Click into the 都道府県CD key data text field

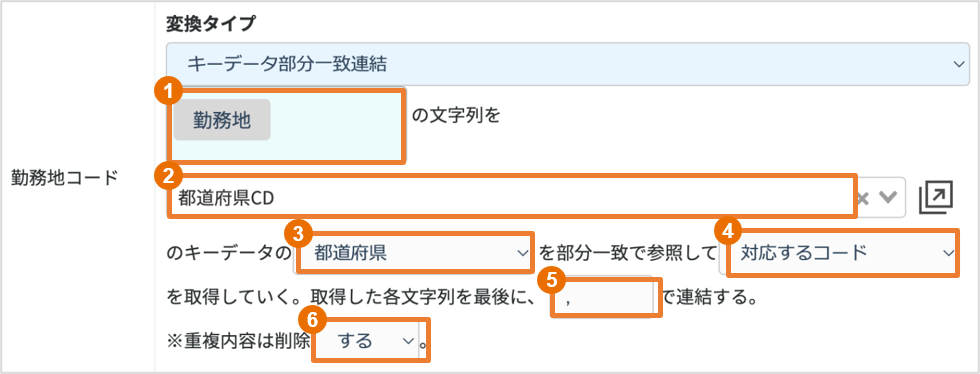(x=511, y=197)
